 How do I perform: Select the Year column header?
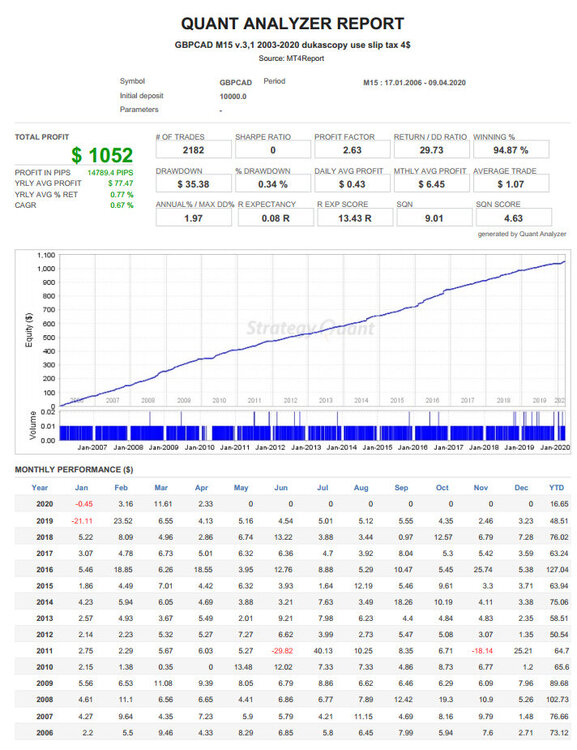tap(40, 487)
